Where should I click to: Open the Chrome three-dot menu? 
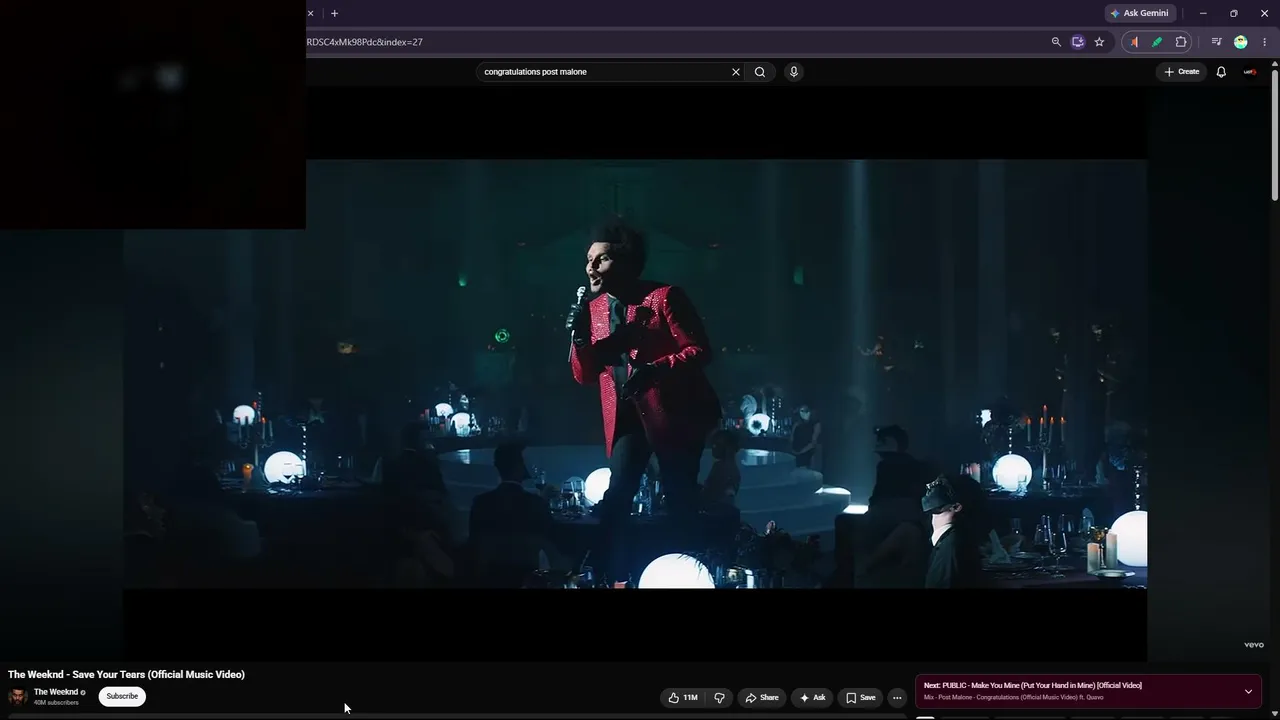coord(1265,42)
